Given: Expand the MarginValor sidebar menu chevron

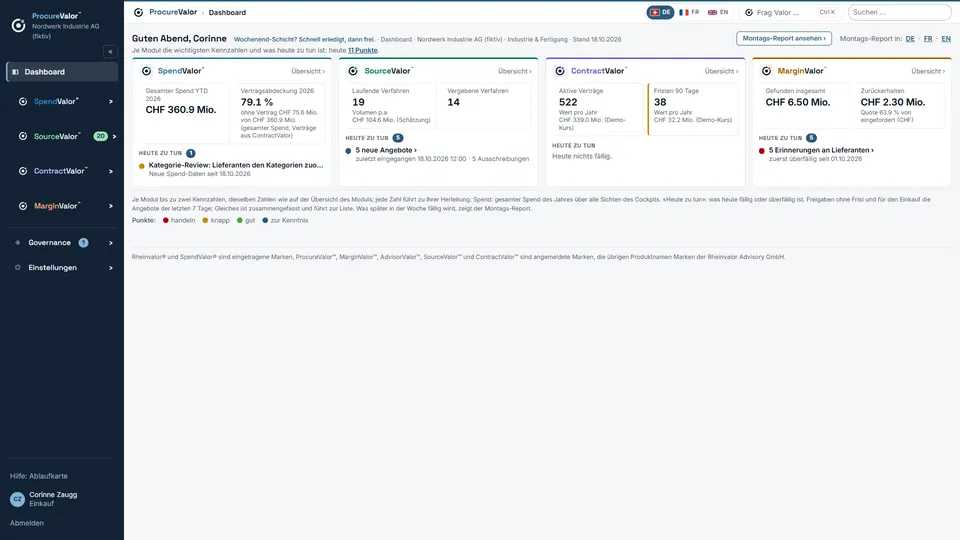Looking at the screenshot, I should 111,206.
